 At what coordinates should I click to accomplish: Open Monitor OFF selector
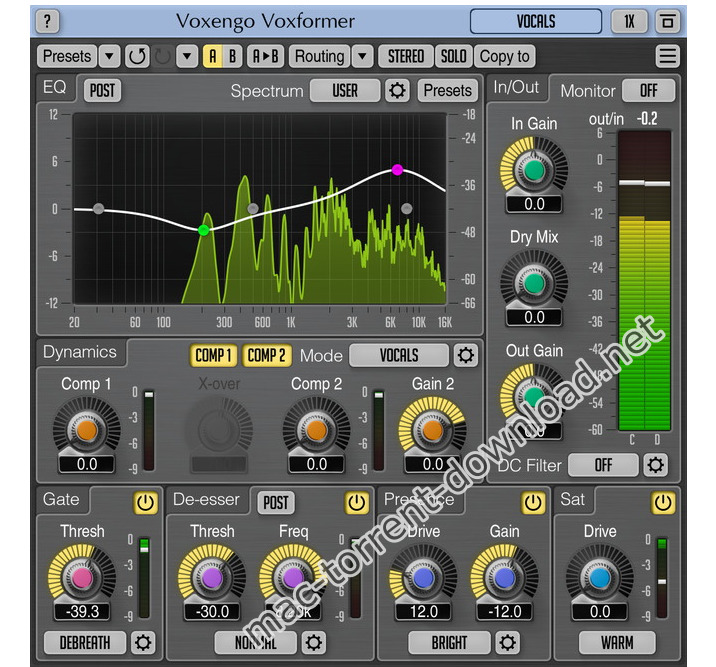tap(648, 90)
